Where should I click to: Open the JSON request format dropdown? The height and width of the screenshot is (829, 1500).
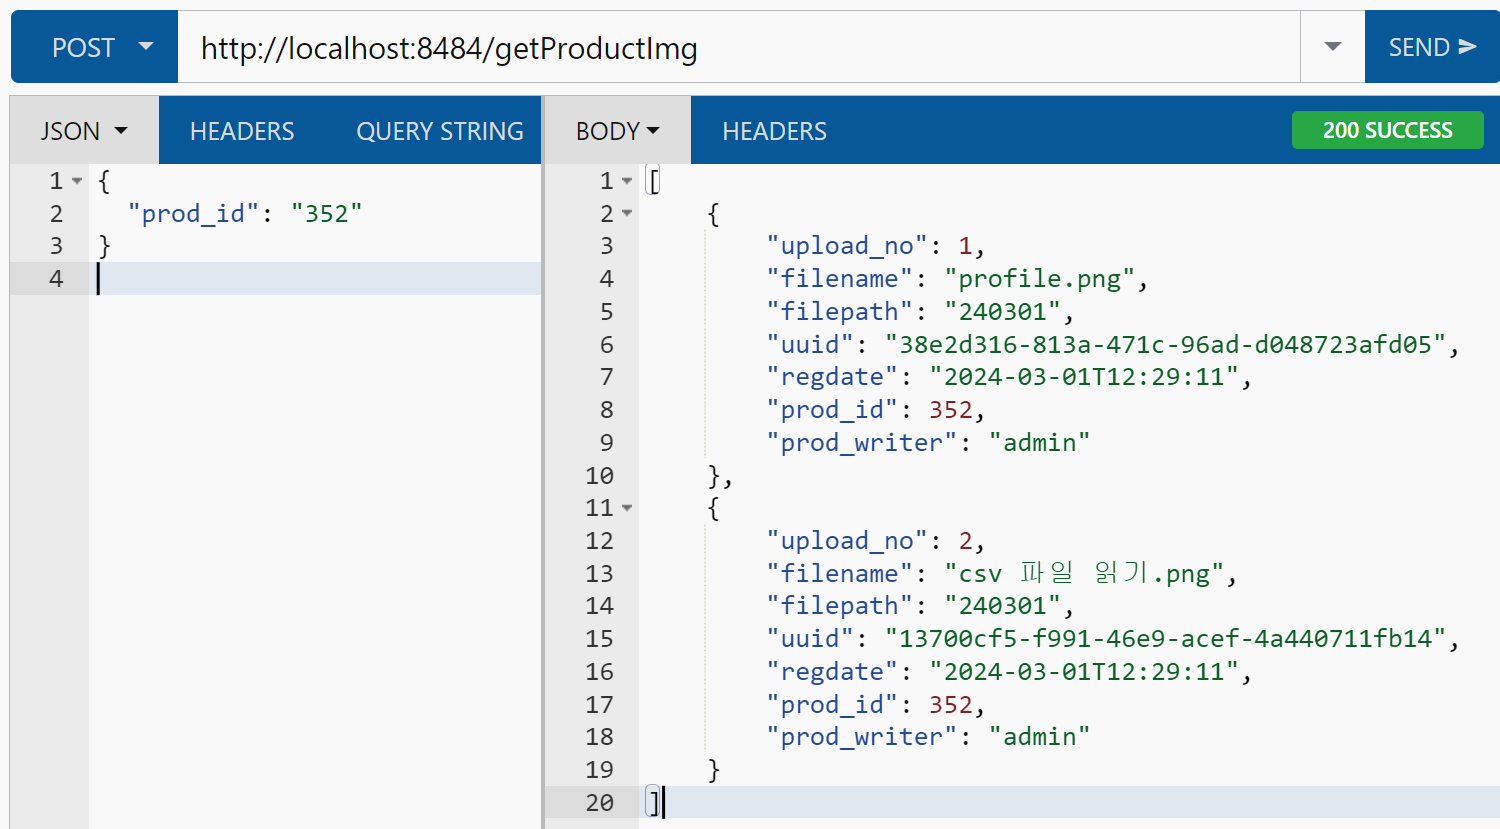(84, 131)
